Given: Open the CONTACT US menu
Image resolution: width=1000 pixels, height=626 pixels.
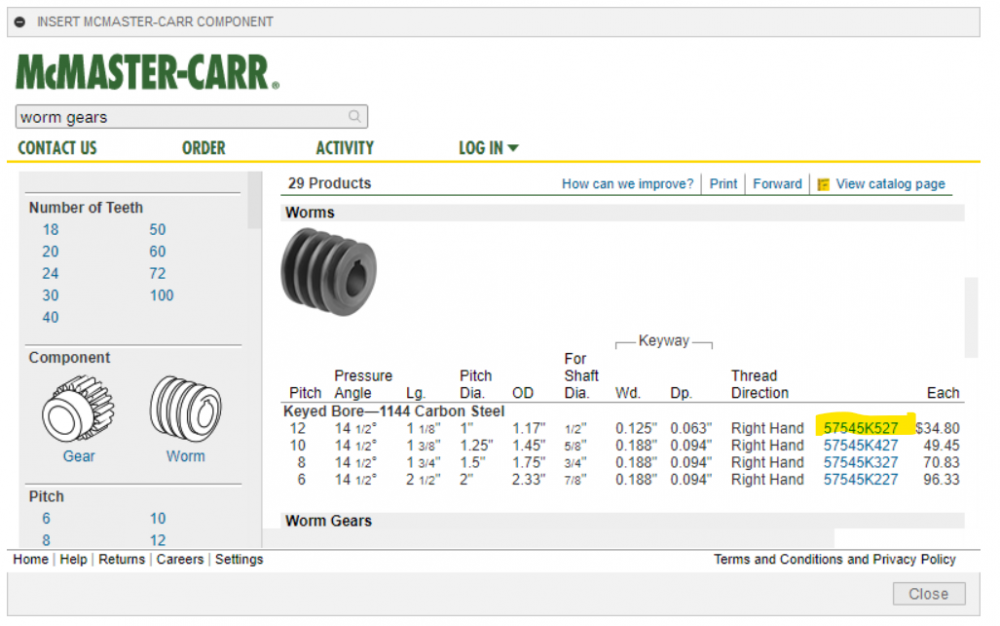Looking at the screenshot, I should tap(57, 148).
